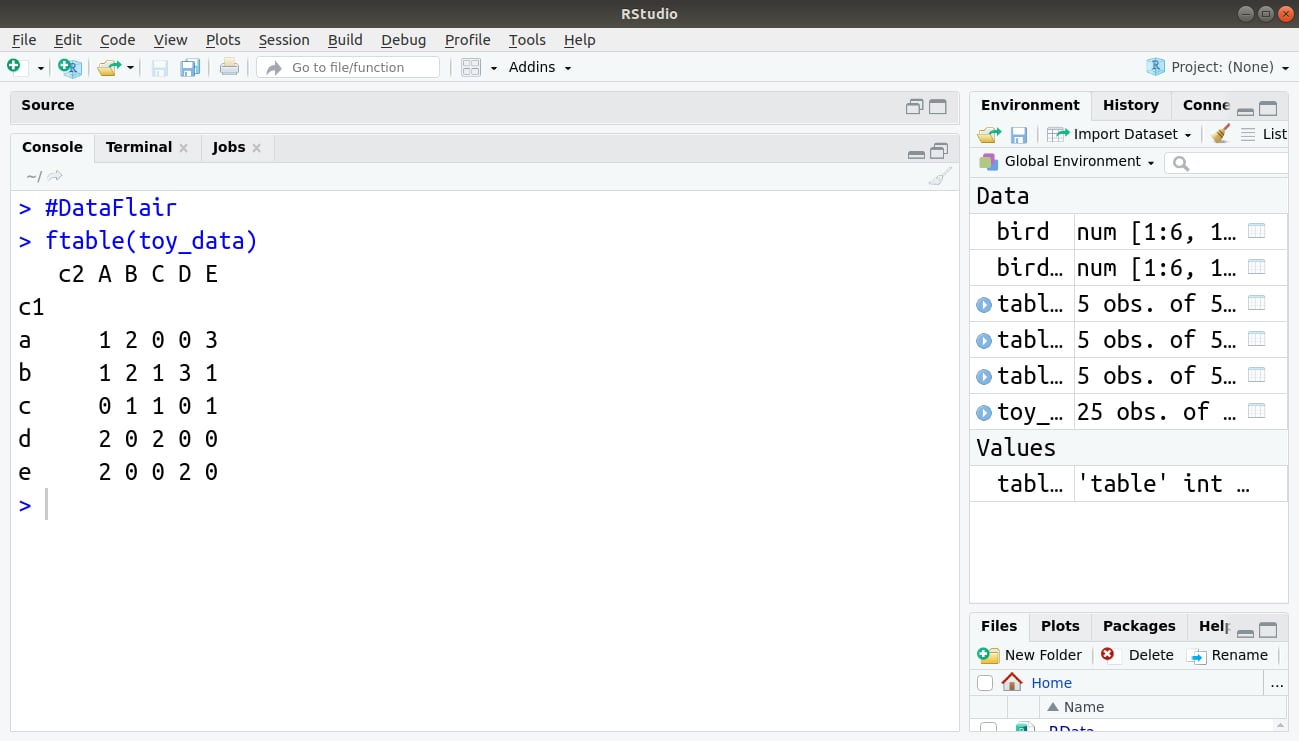Click the New Folder button
Screen dimensions: 1299x741
[1029, 655]
